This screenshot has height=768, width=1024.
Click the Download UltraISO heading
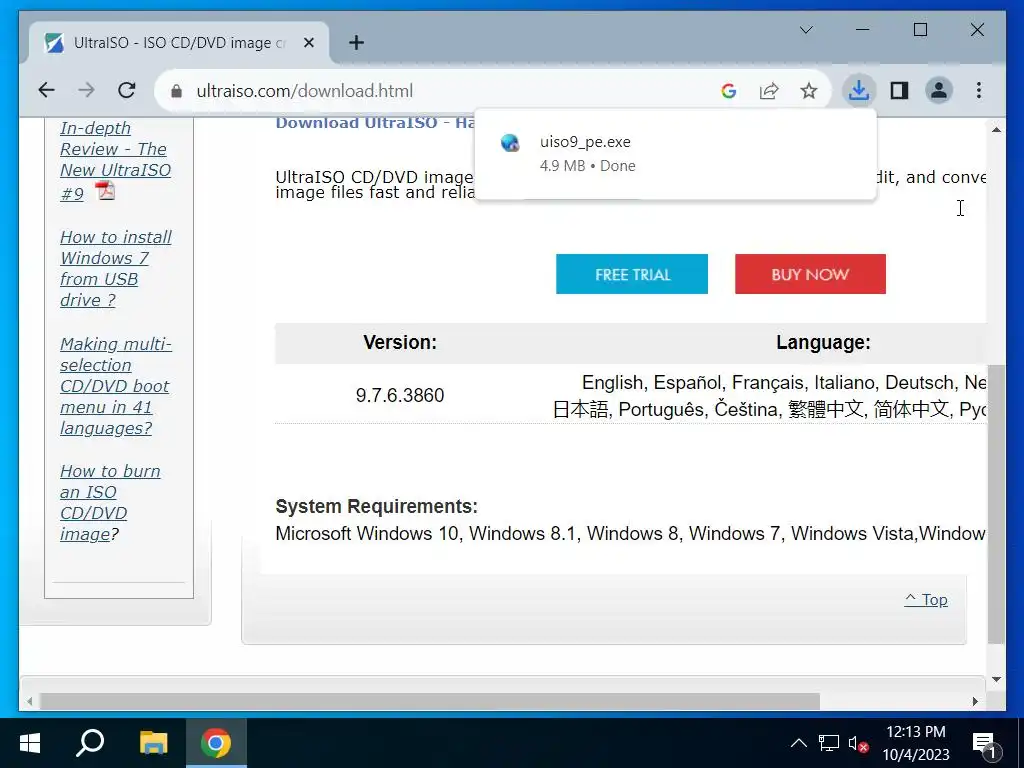pyautogui.click(x=375, y=123)
